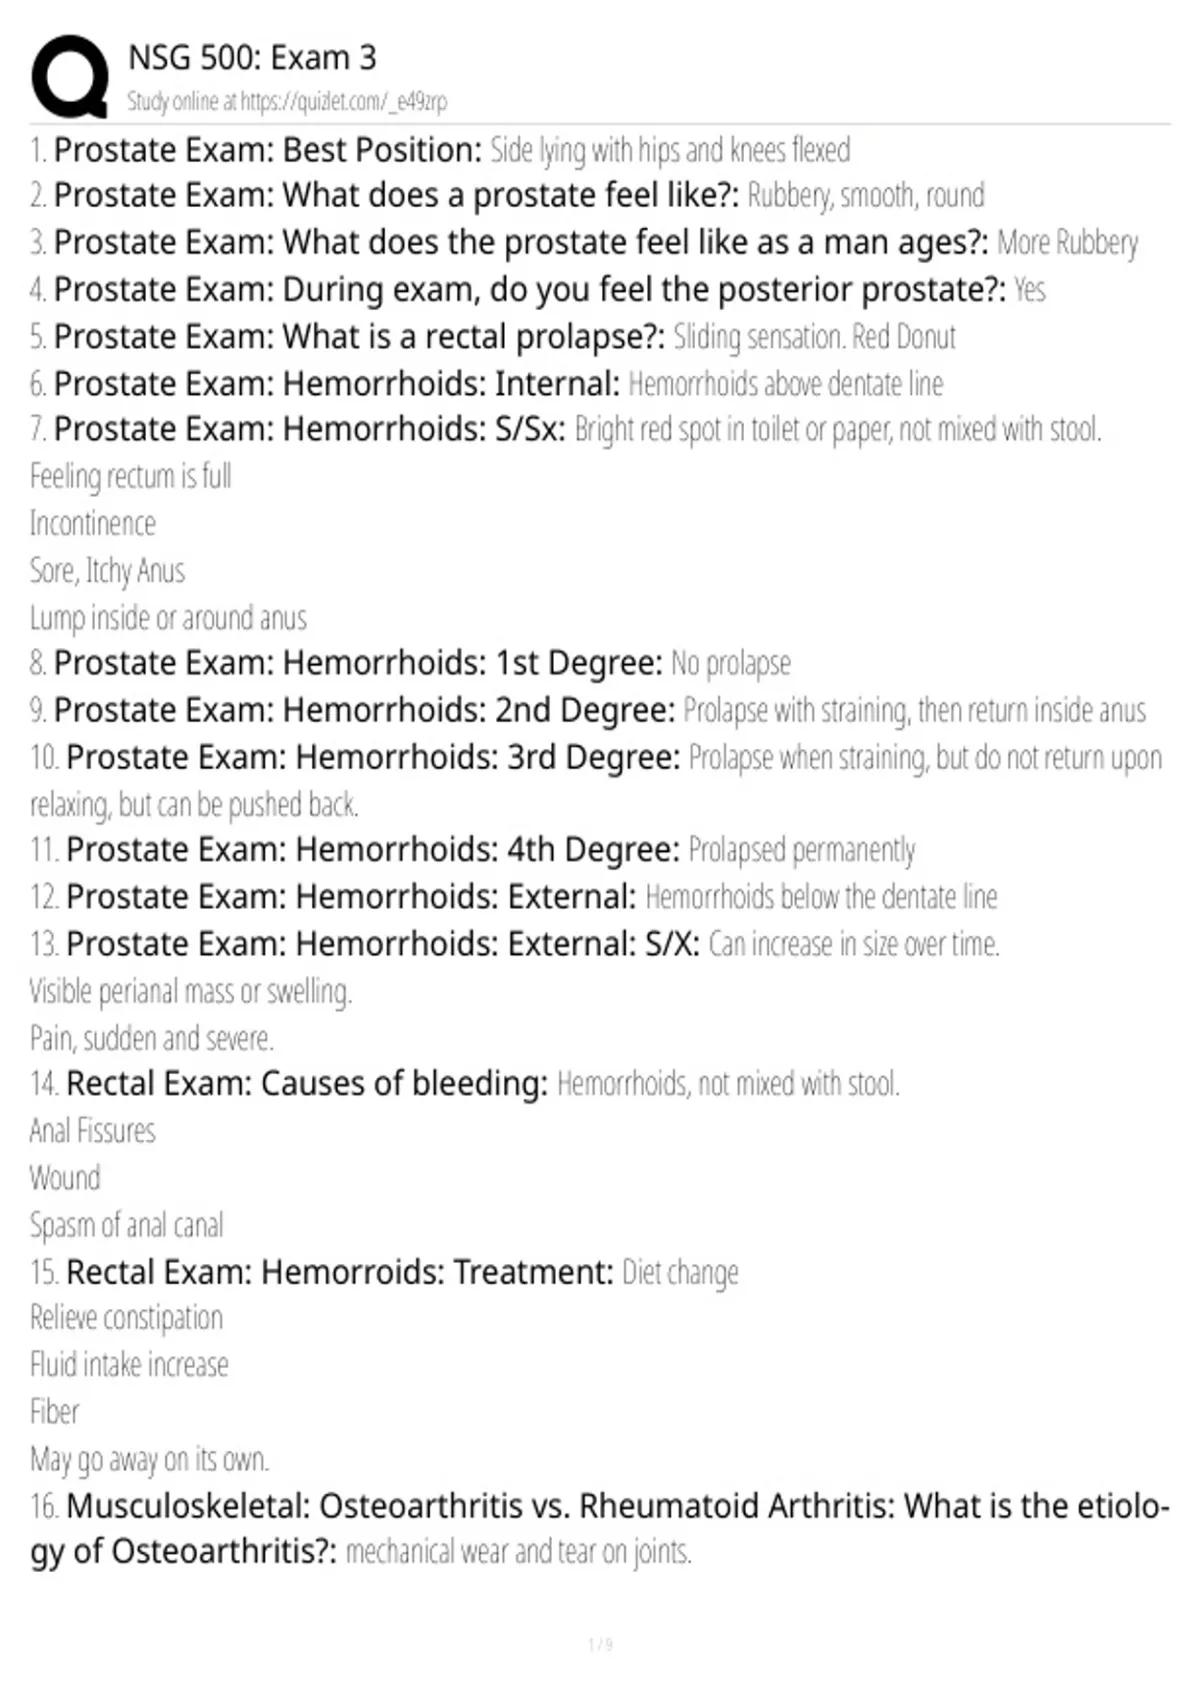Select the term Prostate Exam: Best Position

click(268, 150)
